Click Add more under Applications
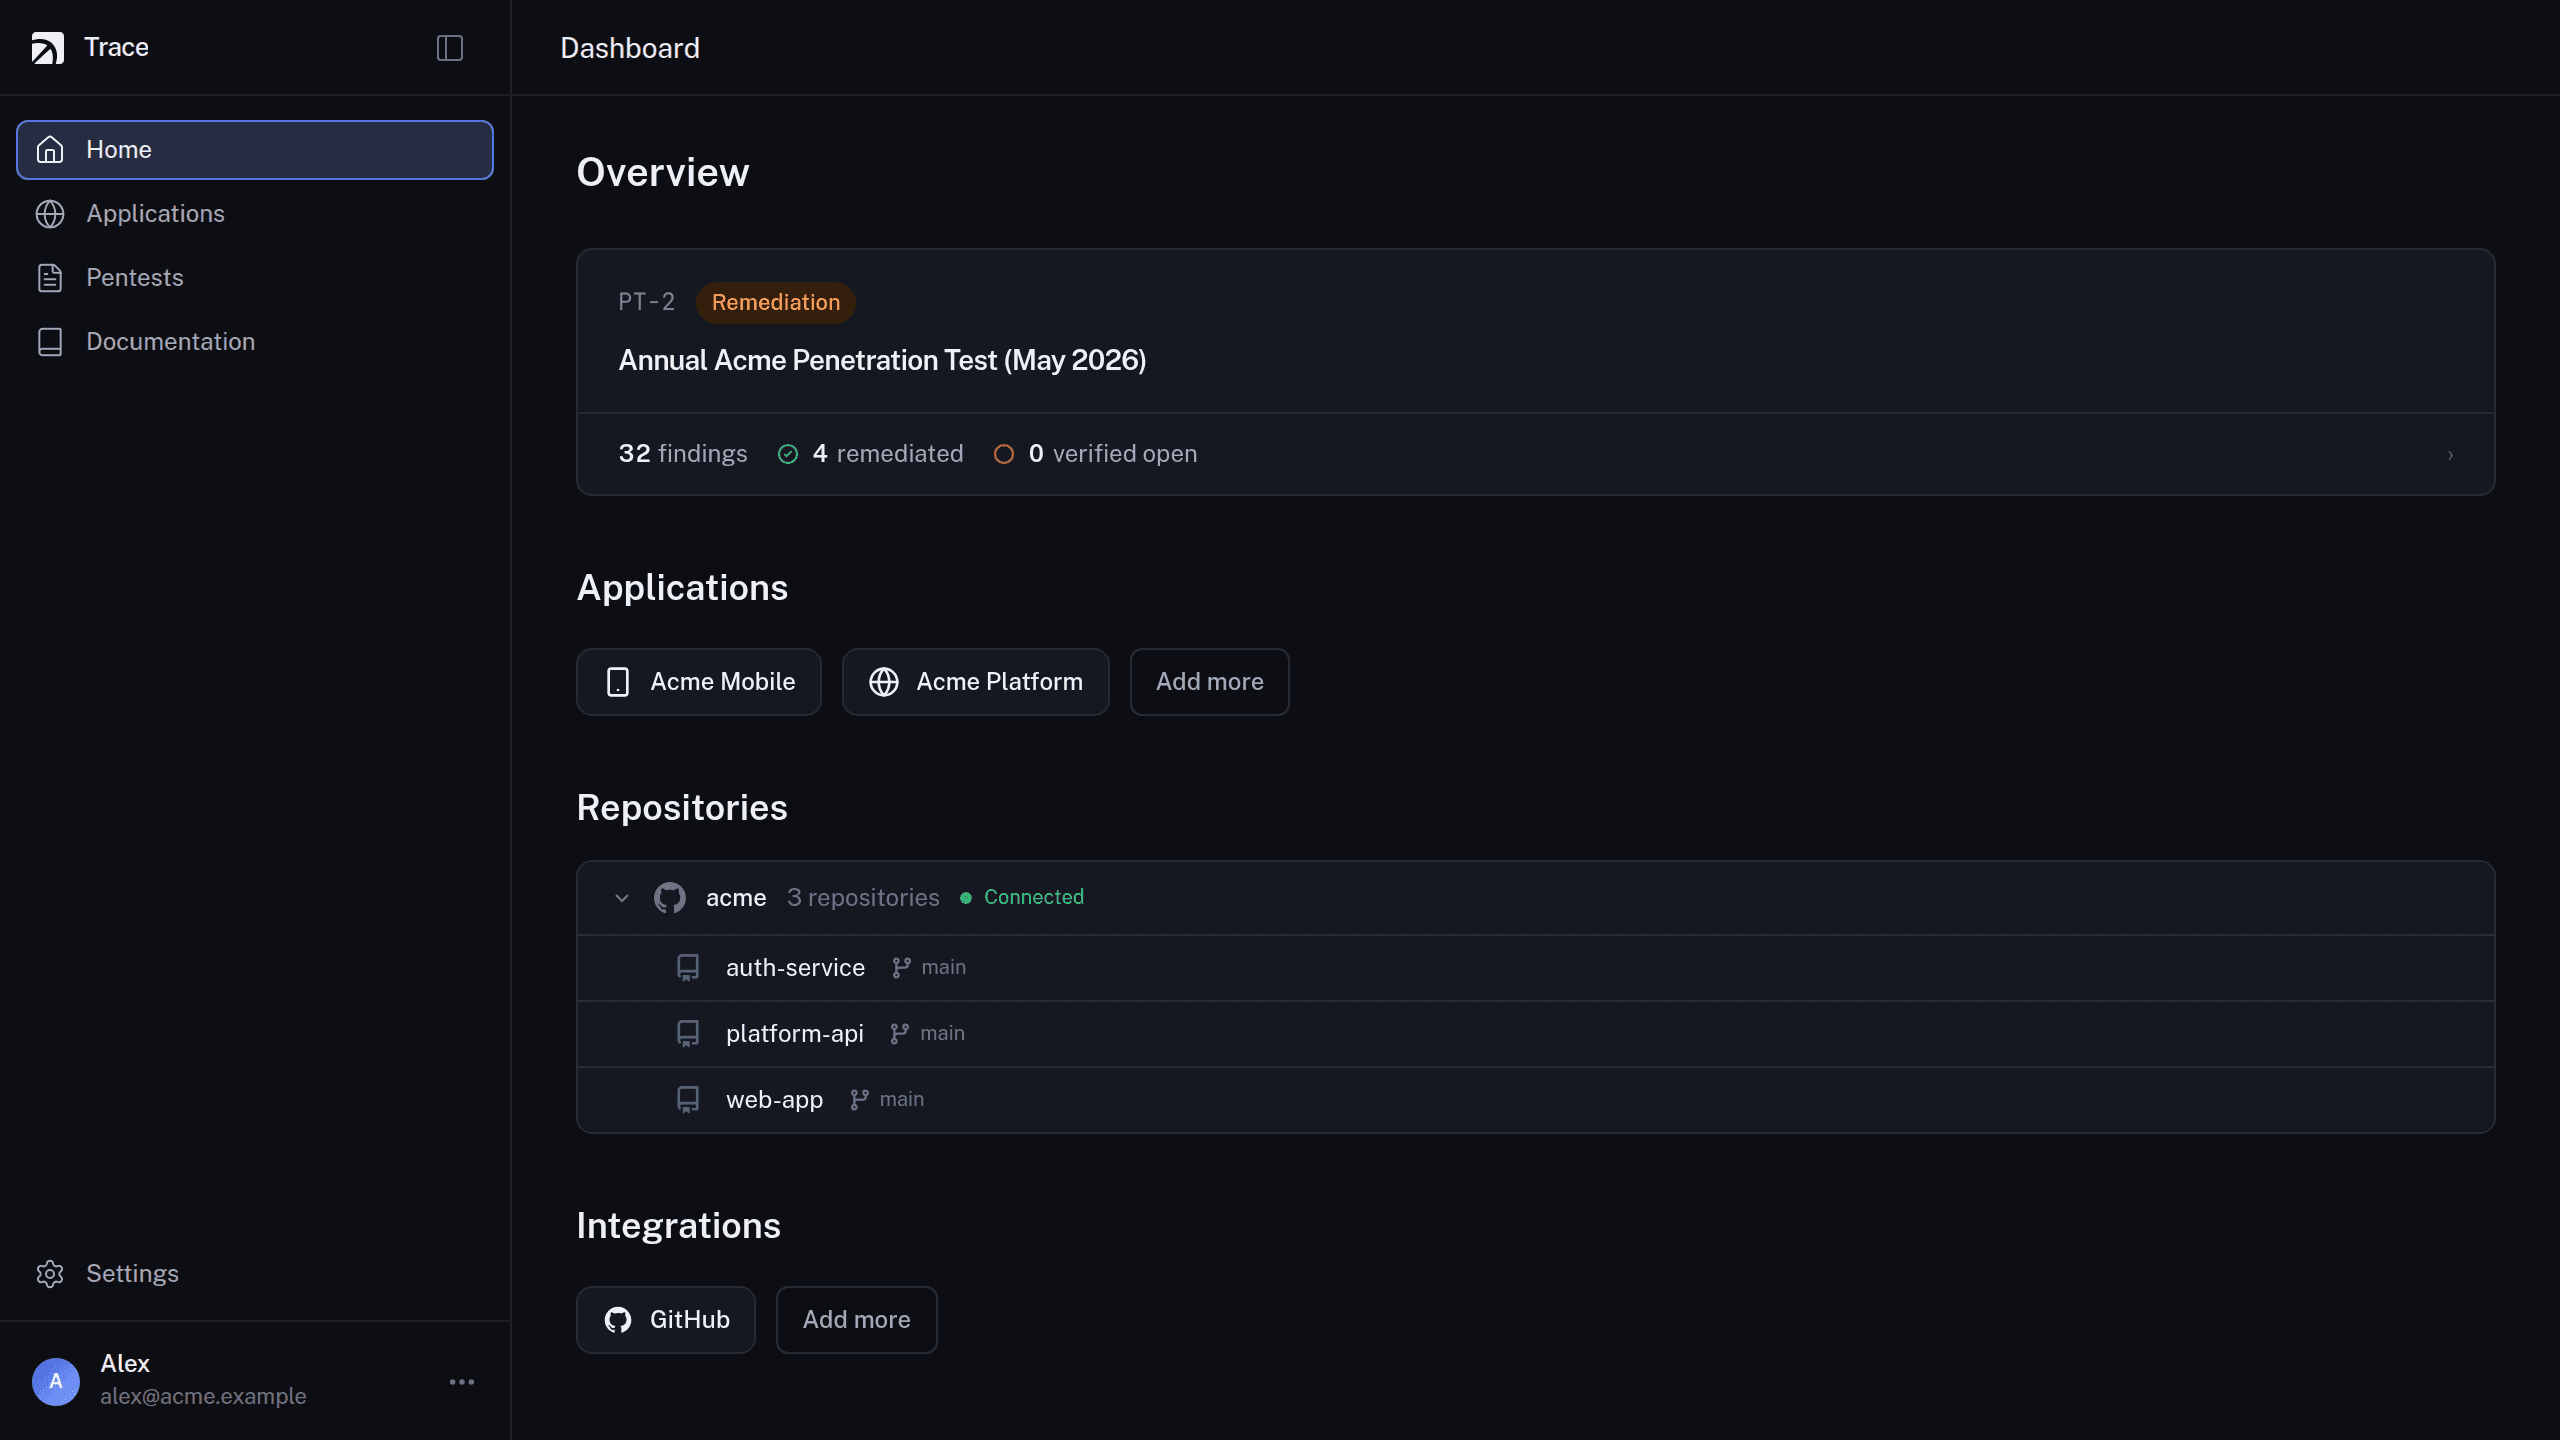 1210,682
